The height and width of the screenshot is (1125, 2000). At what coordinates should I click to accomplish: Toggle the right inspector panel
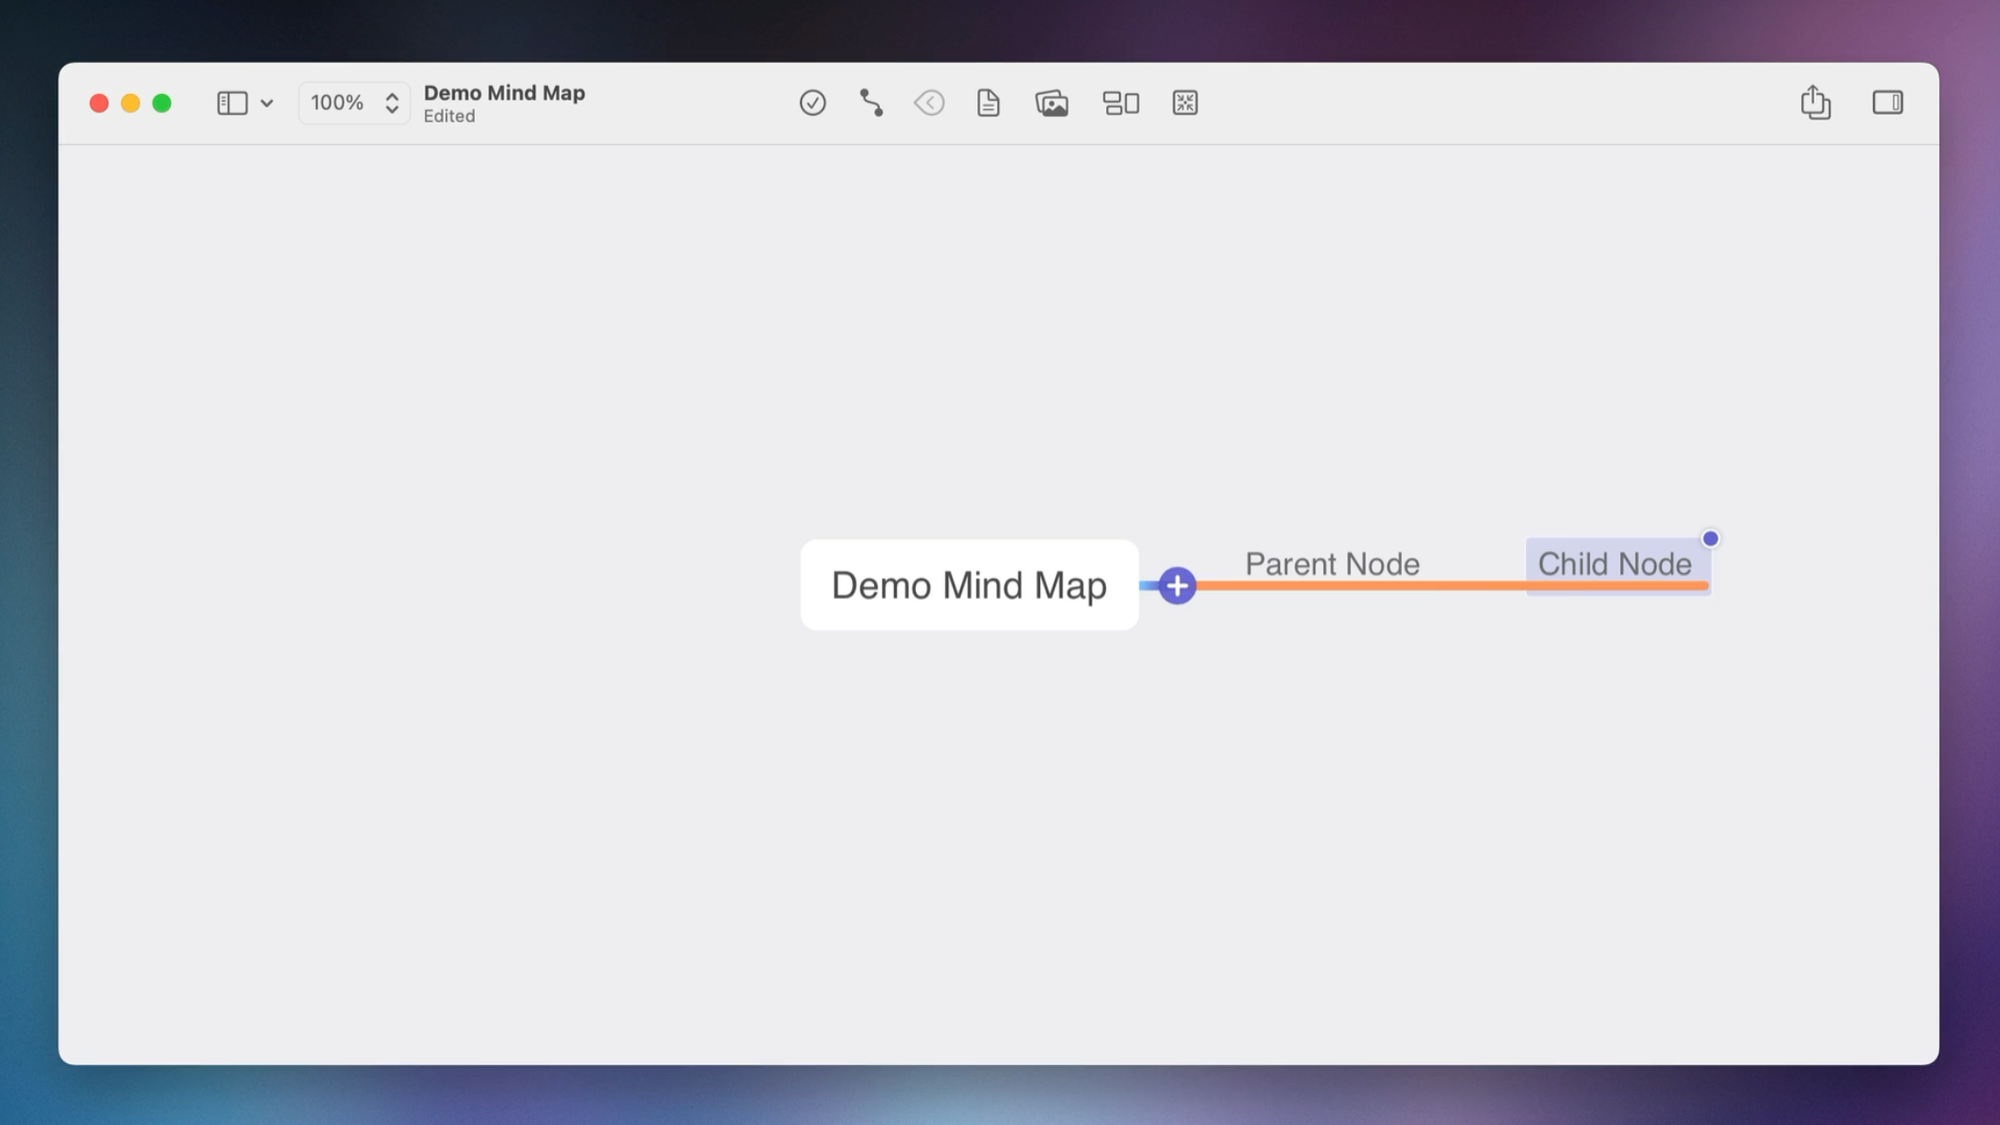[1887, 103]
